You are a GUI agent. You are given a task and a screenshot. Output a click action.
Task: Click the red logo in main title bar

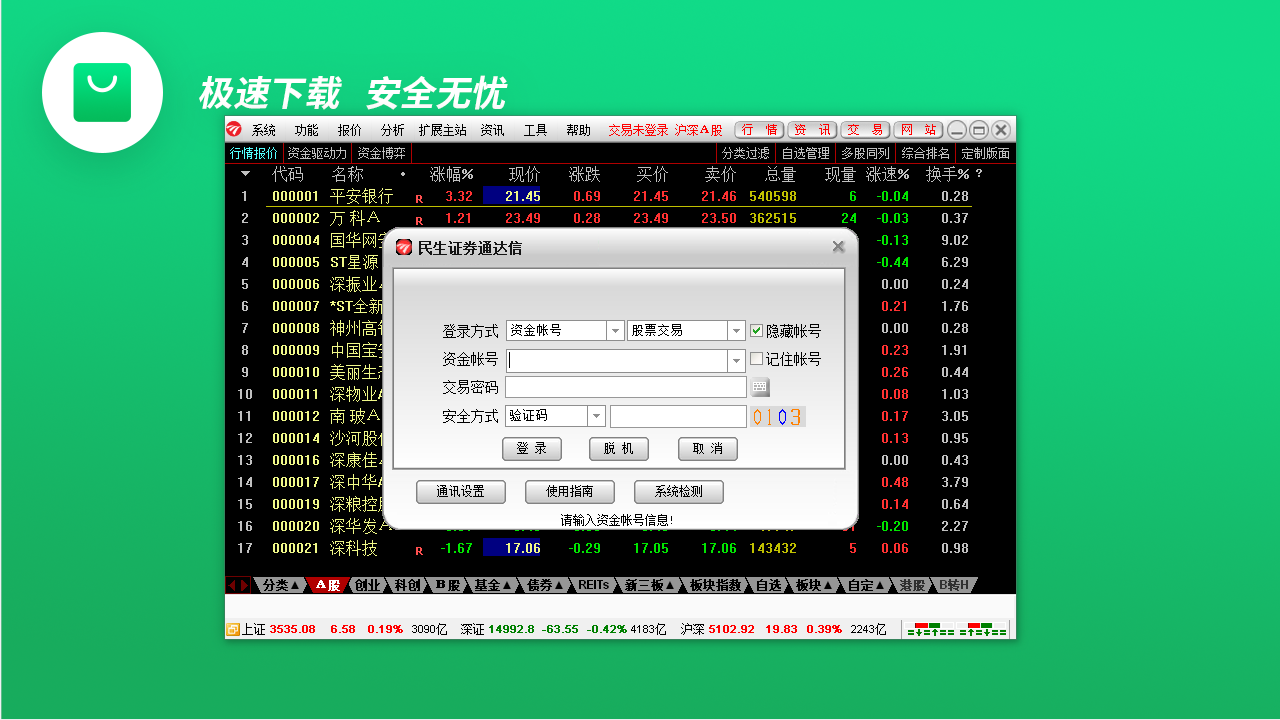point(234,130)
